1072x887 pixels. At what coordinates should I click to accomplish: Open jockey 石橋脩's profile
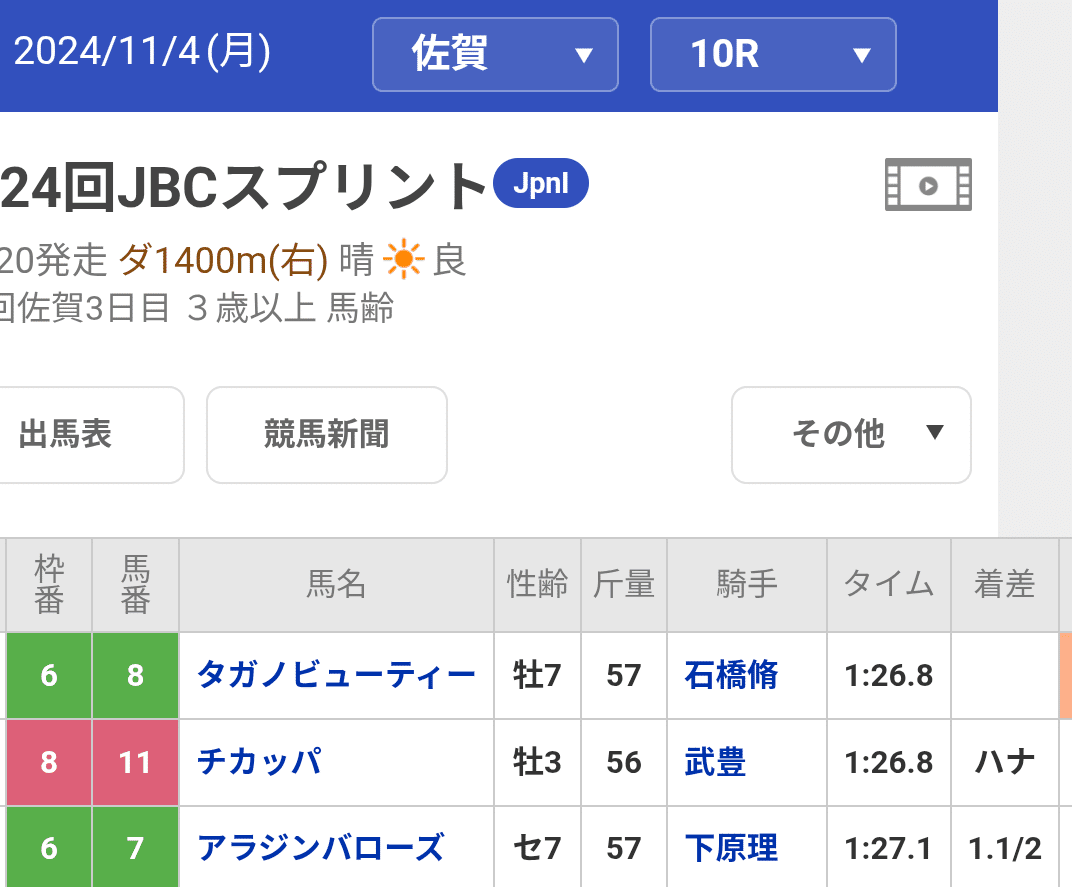tap(731, 676)
